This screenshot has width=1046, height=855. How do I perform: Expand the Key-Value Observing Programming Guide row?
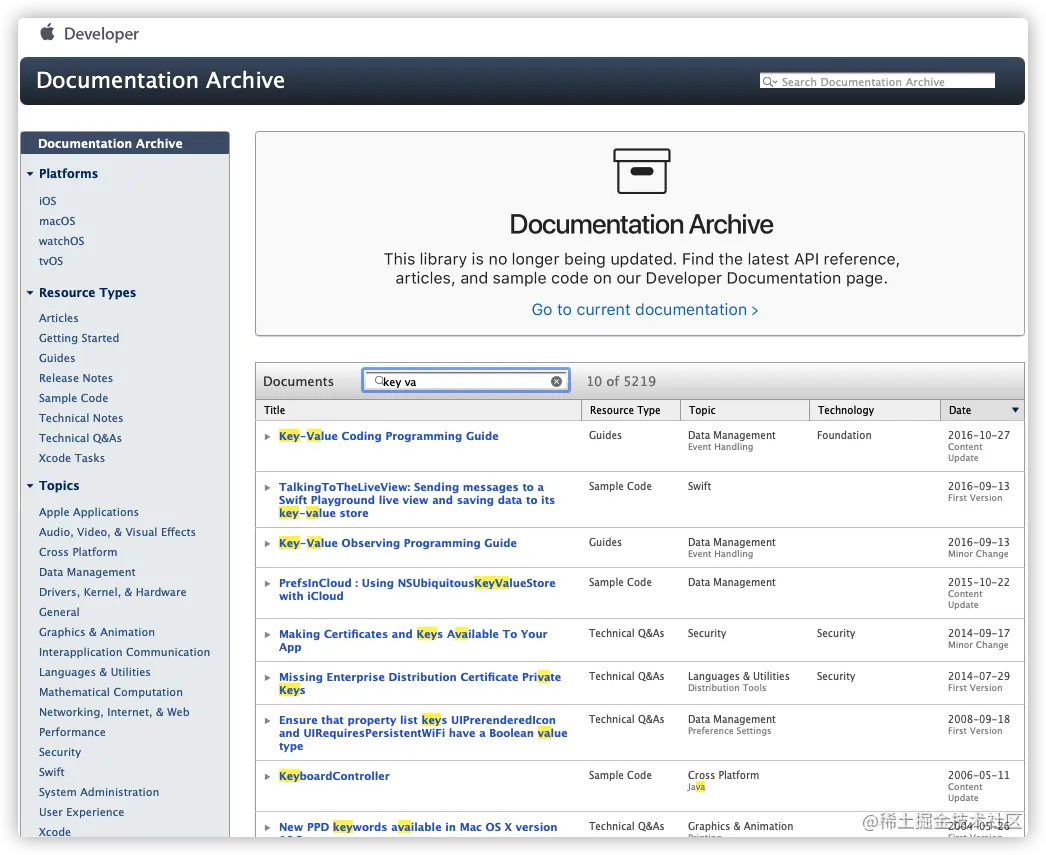[x=268, y=544]
